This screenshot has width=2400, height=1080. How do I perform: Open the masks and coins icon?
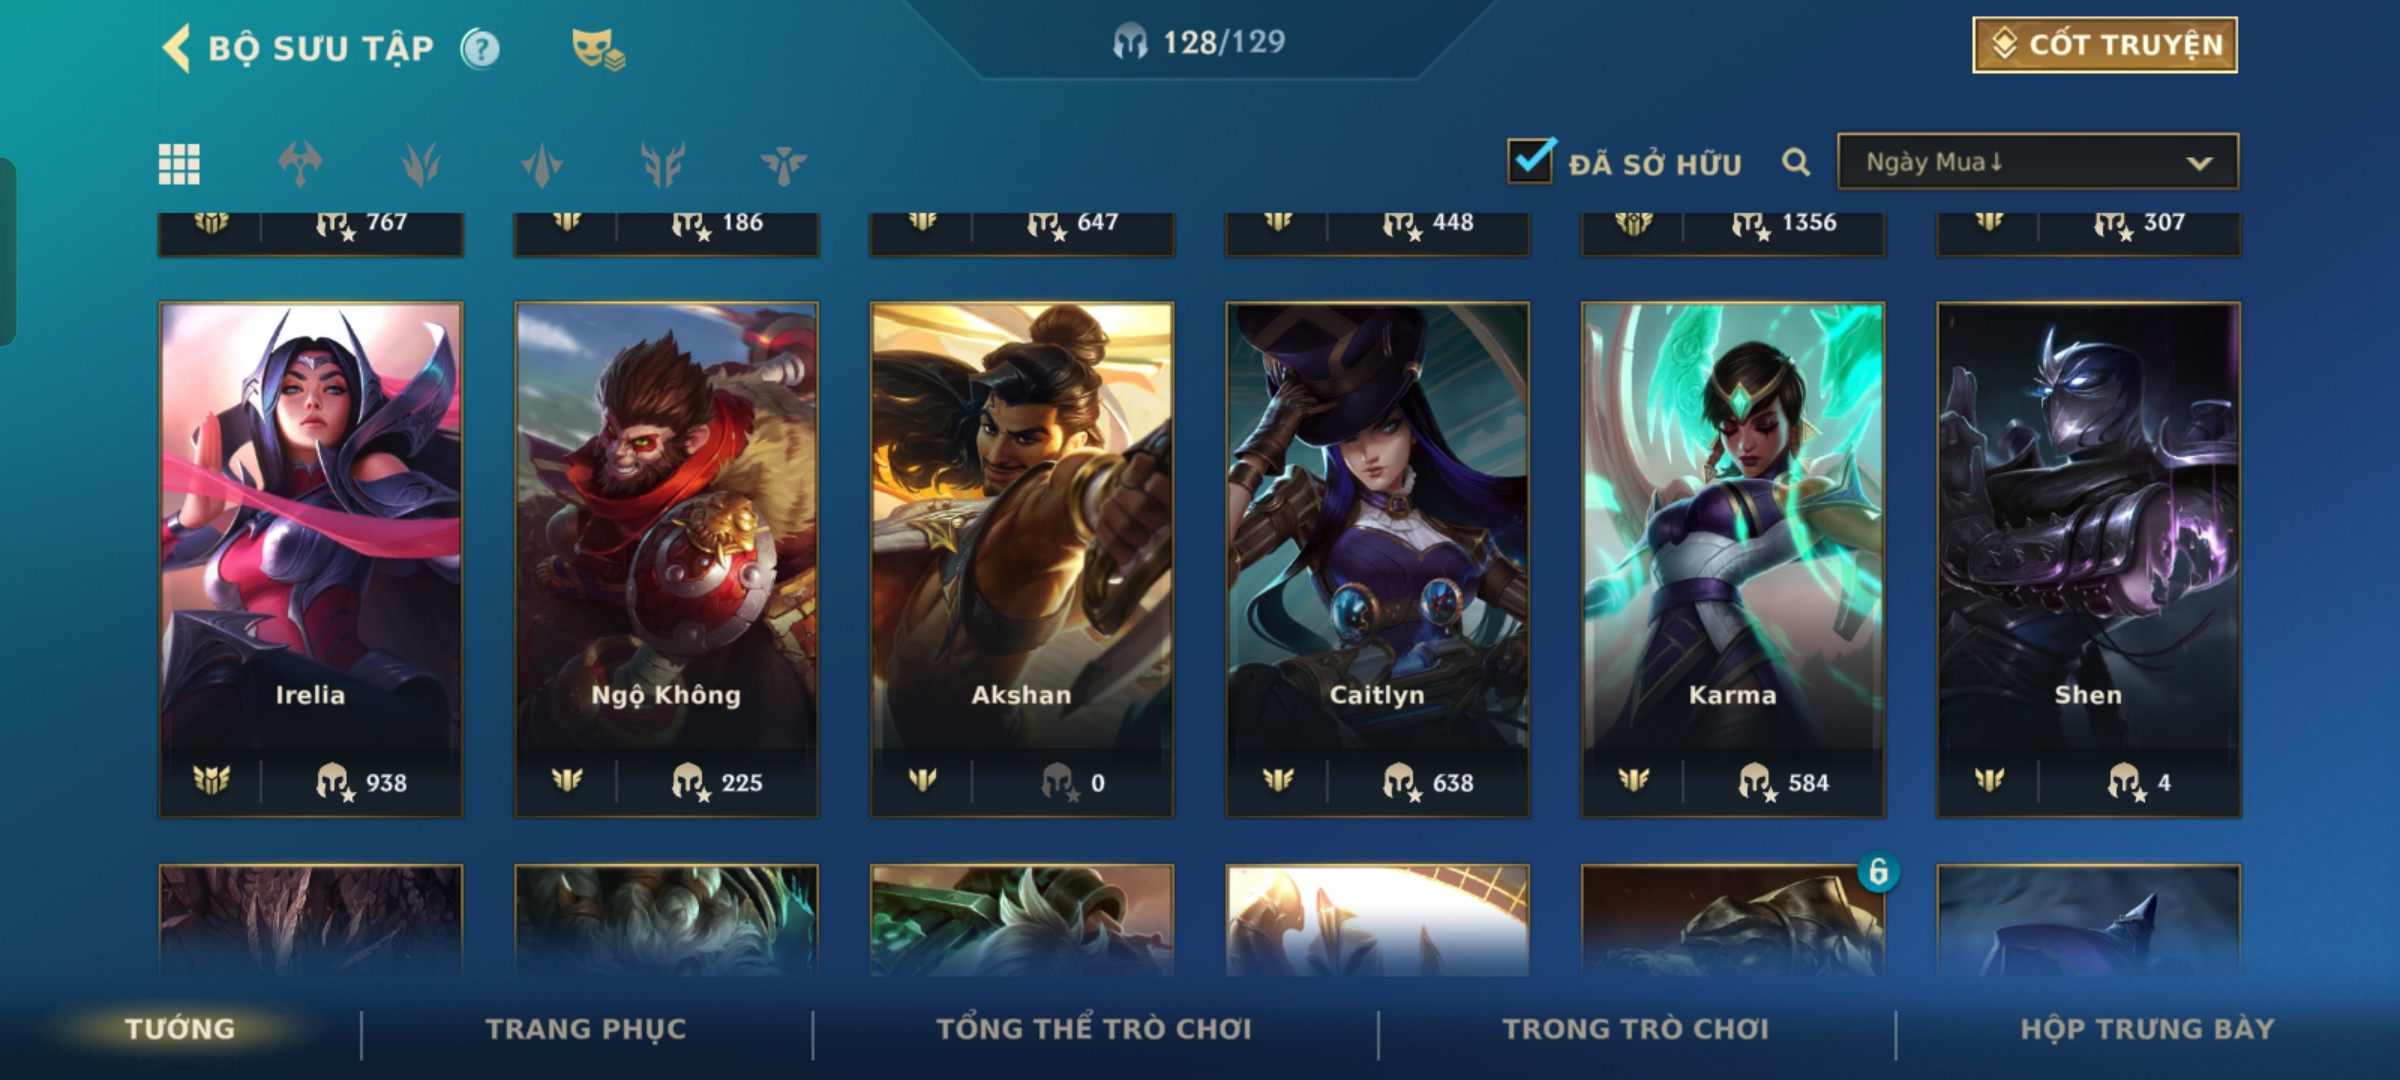598,48
